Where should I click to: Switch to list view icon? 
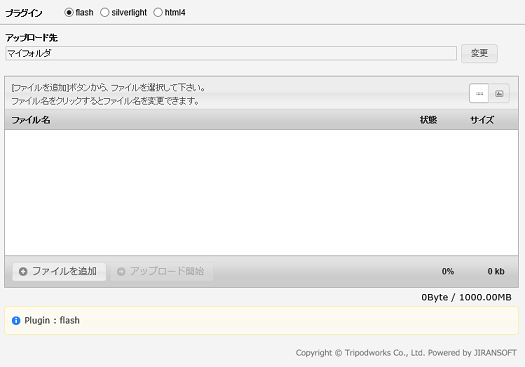pyautogui.click(x=479, y=93)
